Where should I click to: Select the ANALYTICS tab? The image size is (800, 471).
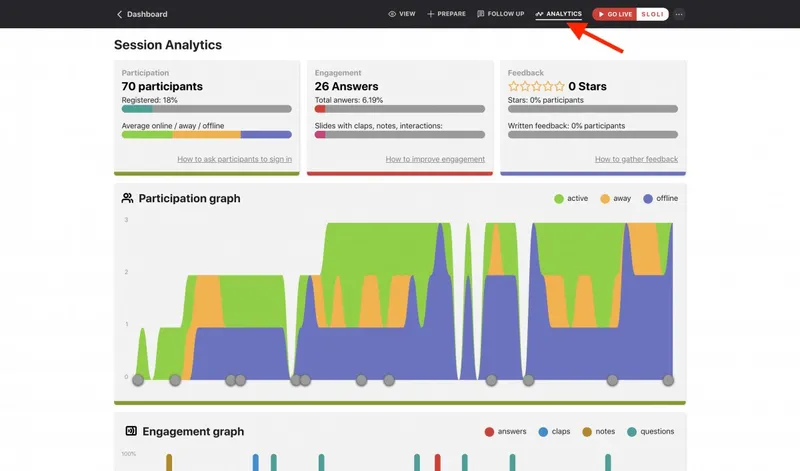click(x=559, y=14)
